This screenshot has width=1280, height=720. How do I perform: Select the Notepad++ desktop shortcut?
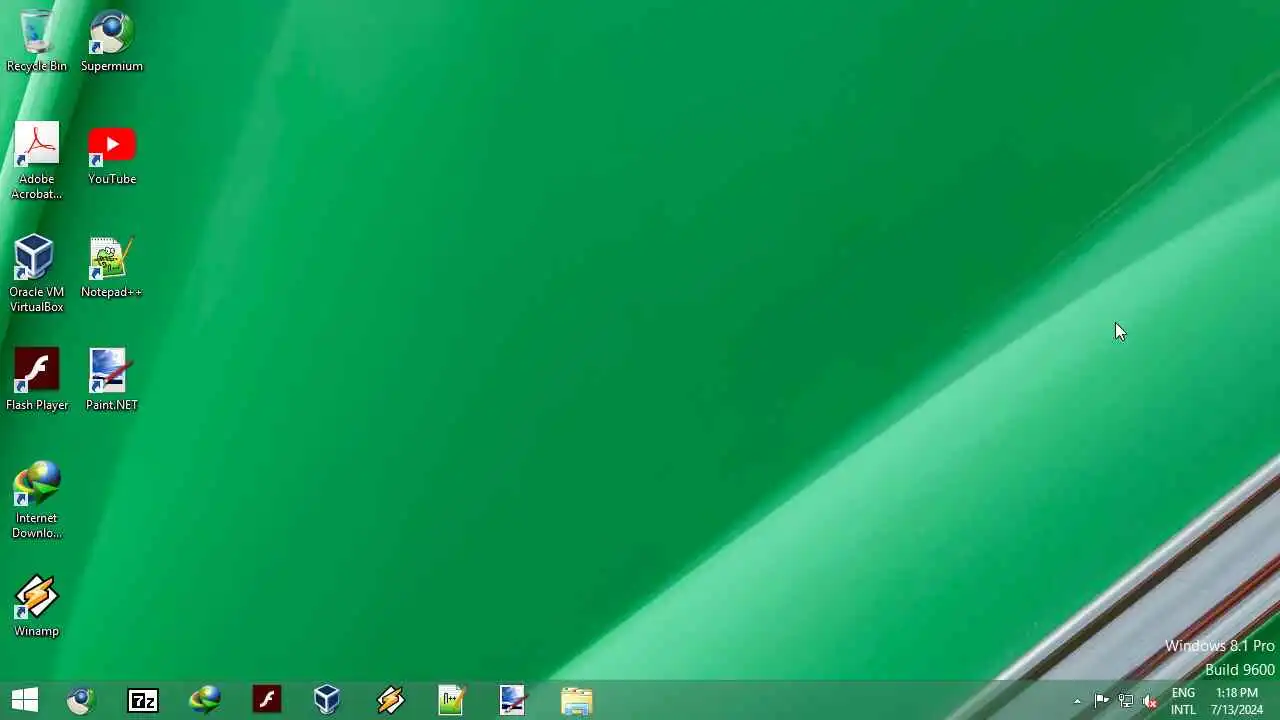[112, 267]
